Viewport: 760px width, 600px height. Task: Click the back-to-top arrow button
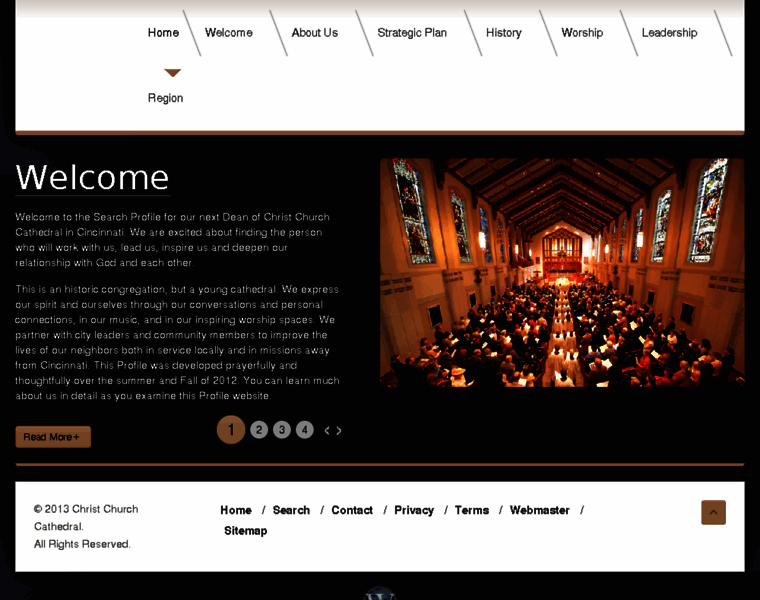pyautogui.click(x=713, y=512)
